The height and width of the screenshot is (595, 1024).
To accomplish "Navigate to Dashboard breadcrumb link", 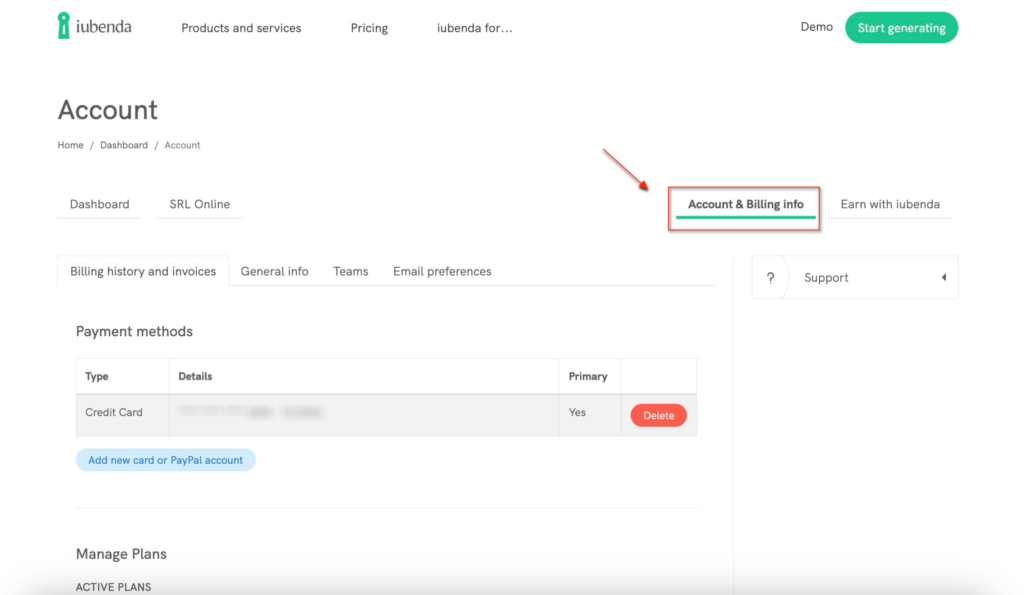I will pos(123,145).
